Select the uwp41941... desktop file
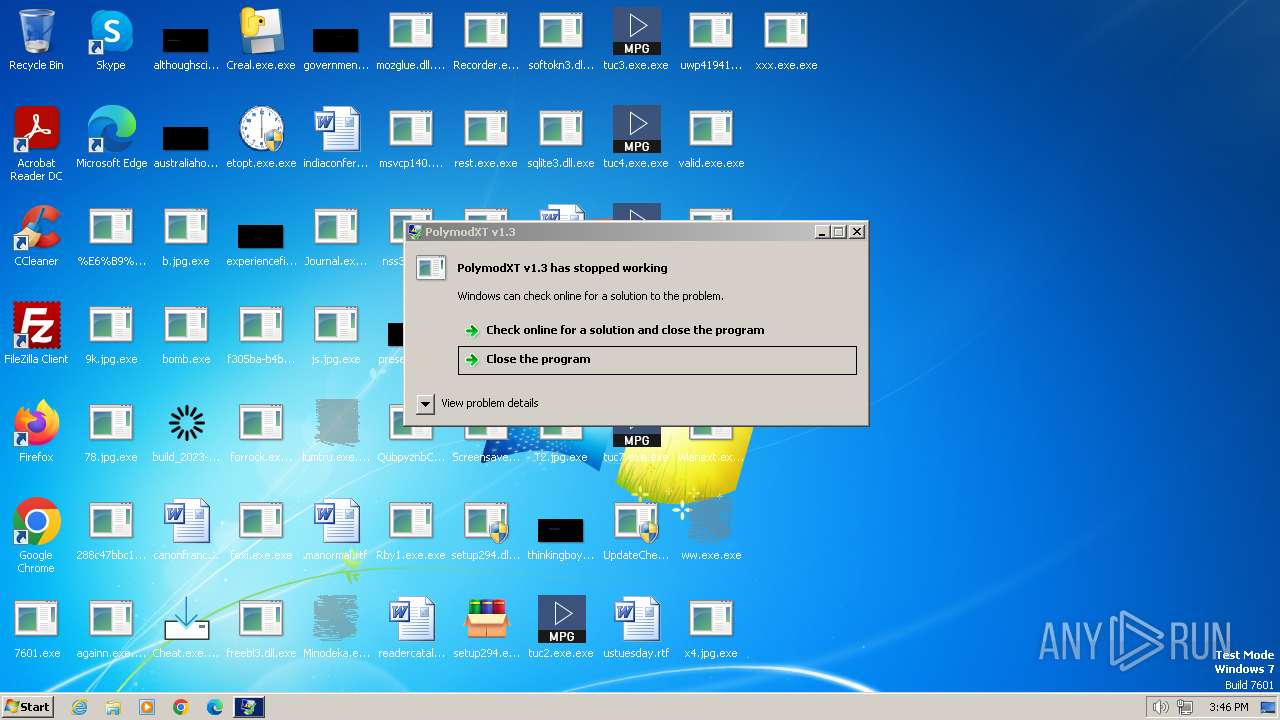This screenshot has width=1280, height=720. point(711,40)
